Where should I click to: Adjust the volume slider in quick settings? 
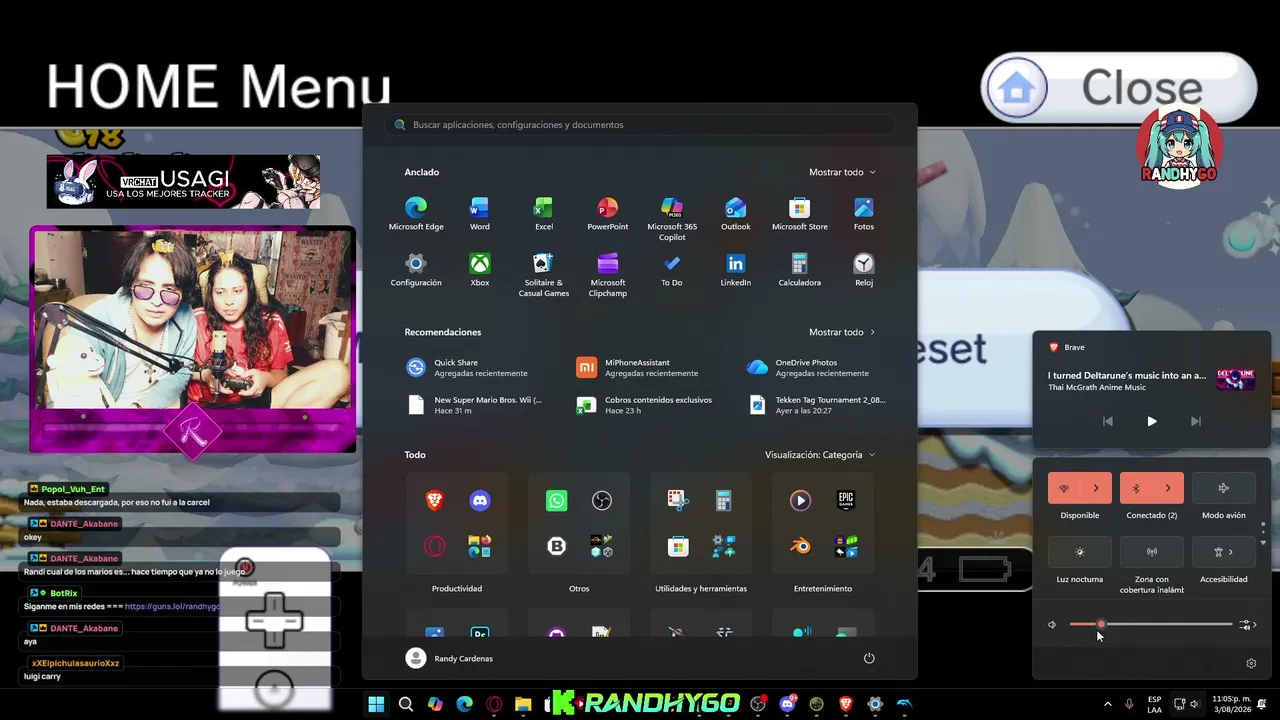coord(1151,625)
